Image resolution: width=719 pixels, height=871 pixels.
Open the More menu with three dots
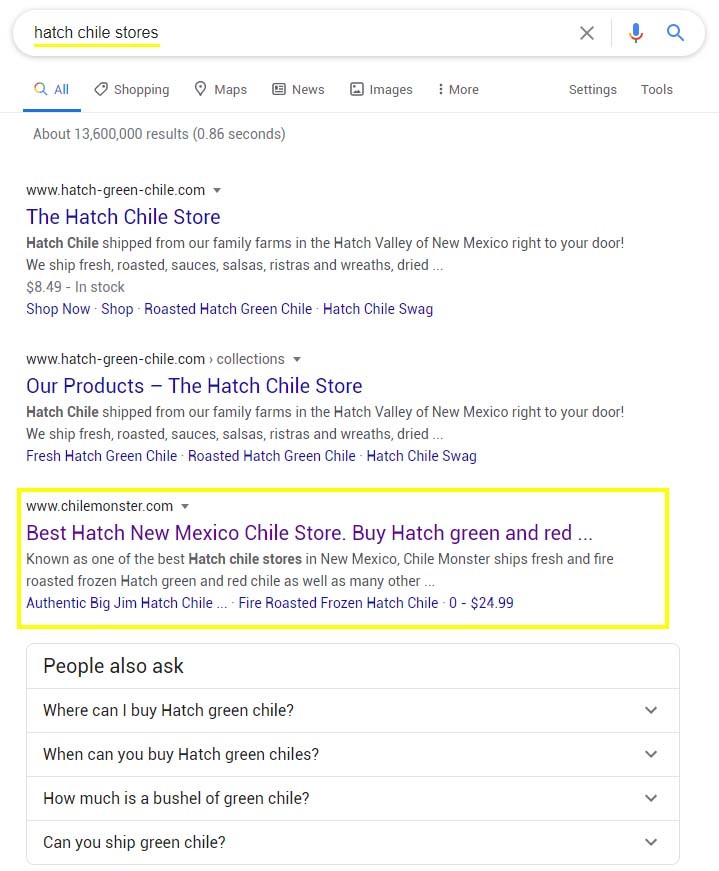tap(458, 89)
